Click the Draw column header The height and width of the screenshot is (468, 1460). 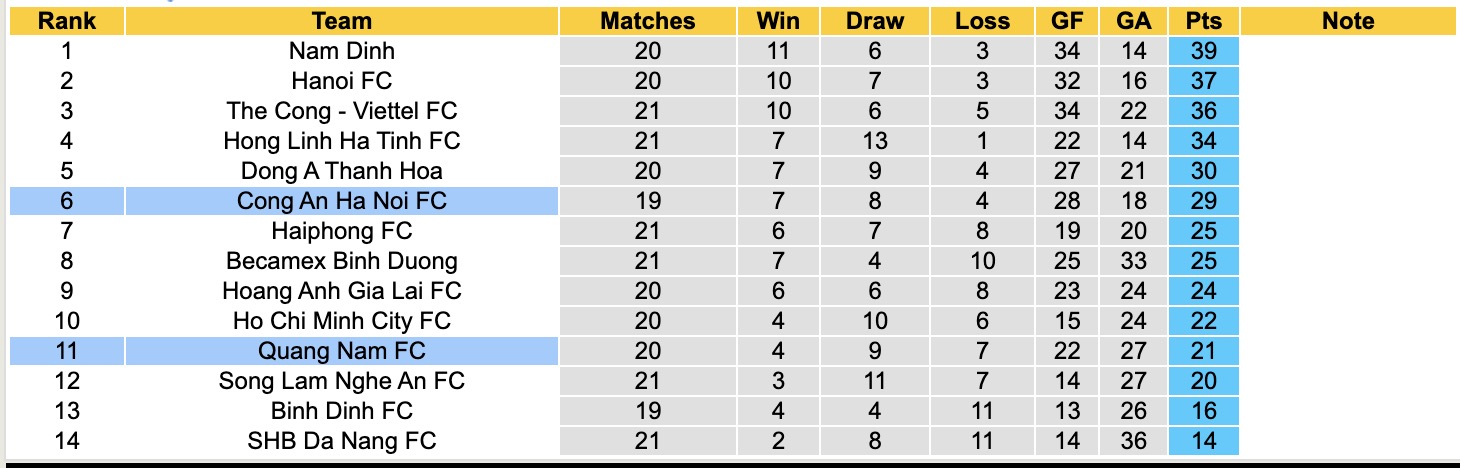pyautogui.click(x=875, y=21)
